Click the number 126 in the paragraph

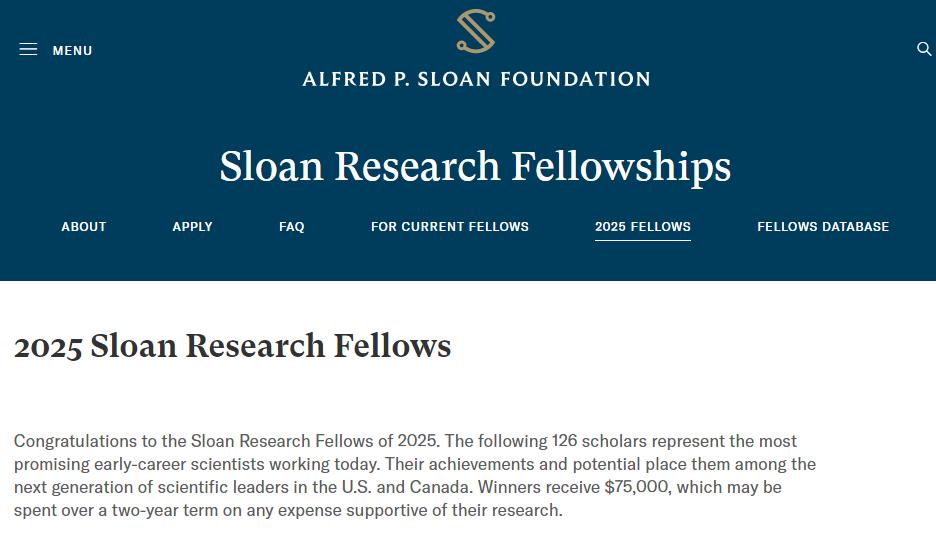pyautogui.click(x=564, y=440)
